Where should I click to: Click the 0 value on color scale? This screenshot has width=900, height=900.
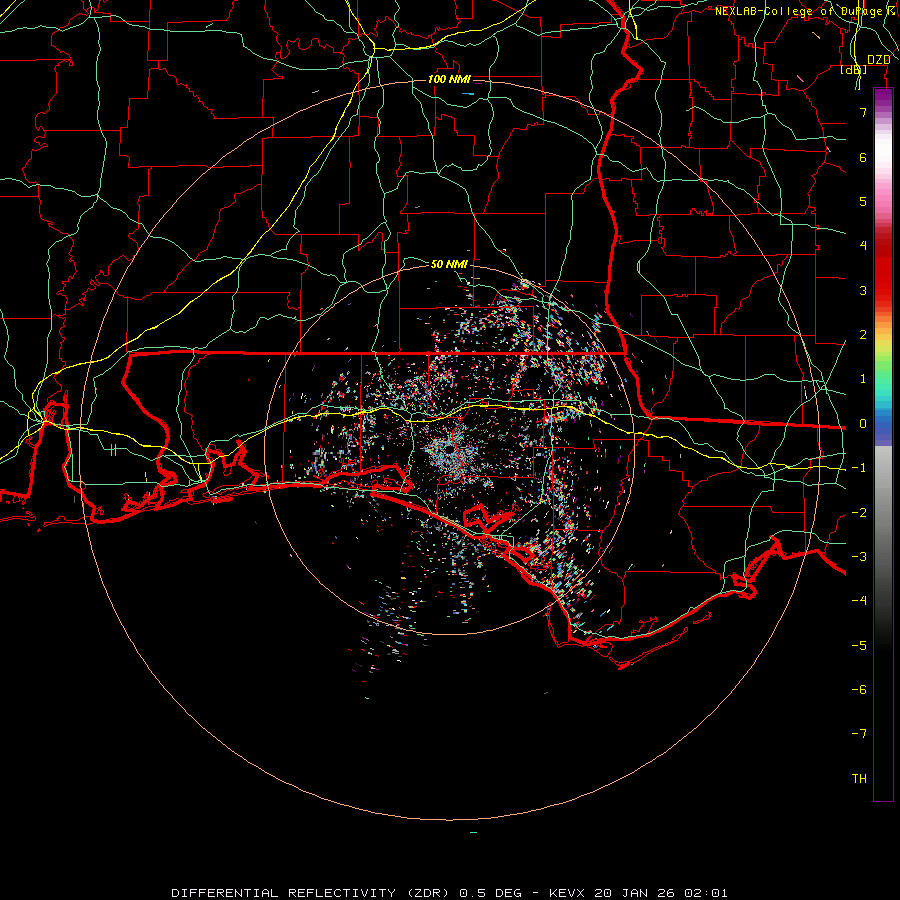(x=863, y=424)
